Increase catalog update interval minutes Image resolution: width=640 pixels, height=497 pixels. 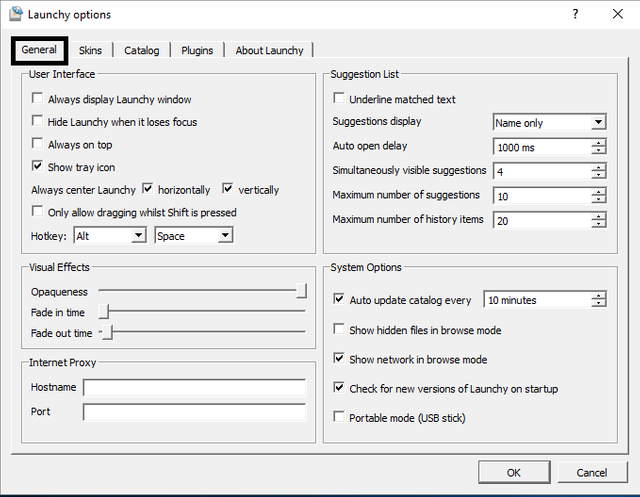point(599,296)
